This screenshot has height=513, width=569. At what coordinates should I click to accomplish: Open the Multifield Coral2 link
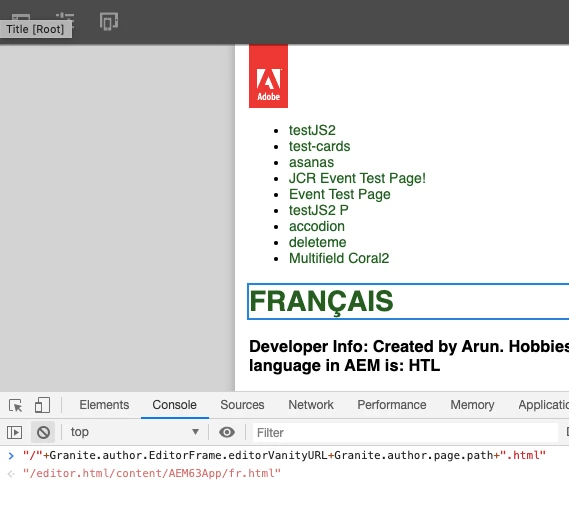click(339, 258)
